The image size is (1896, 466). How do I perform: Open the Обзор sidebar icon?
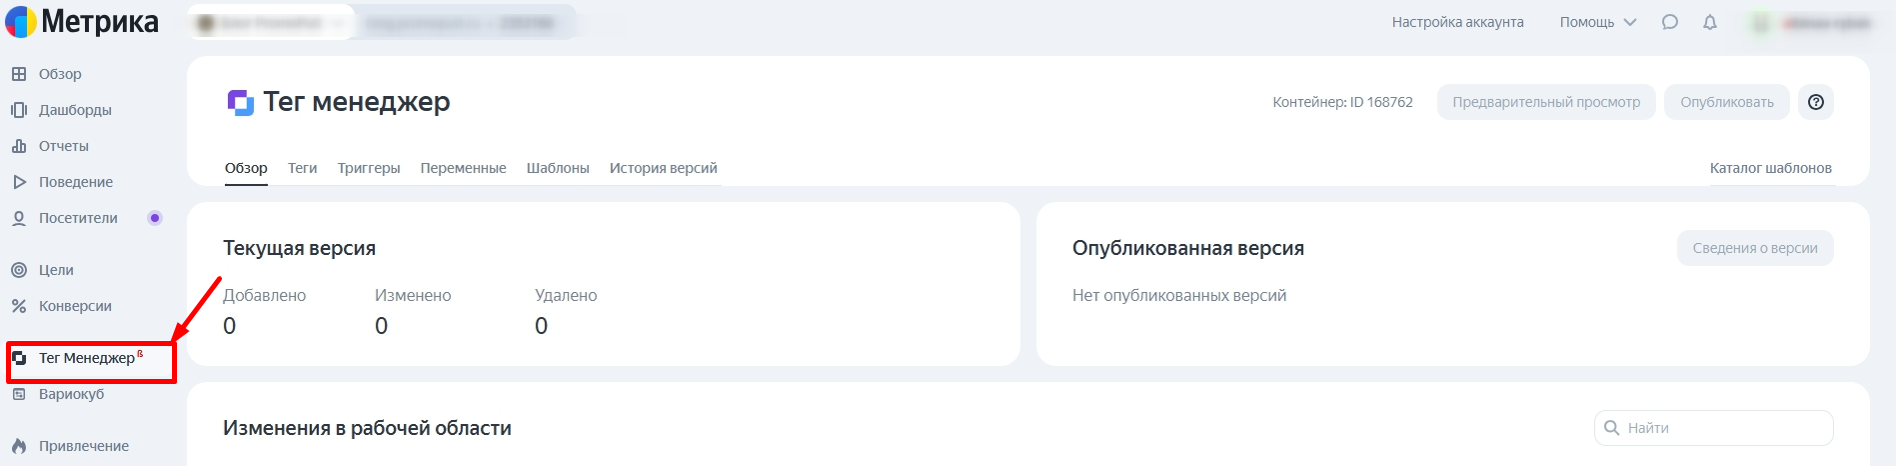click(x=19, y=74)
